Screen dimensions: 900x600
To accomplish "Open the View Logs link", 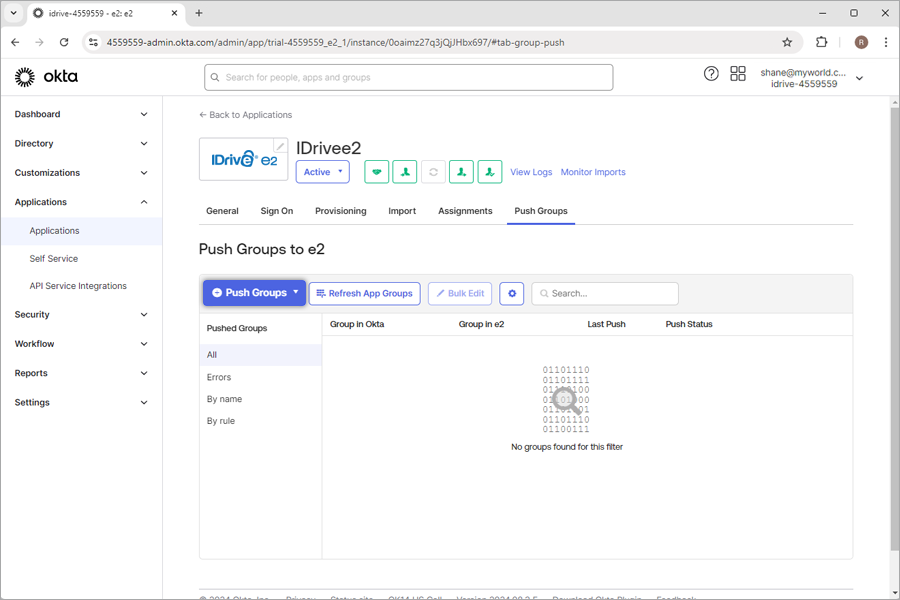I will [531, 172].
